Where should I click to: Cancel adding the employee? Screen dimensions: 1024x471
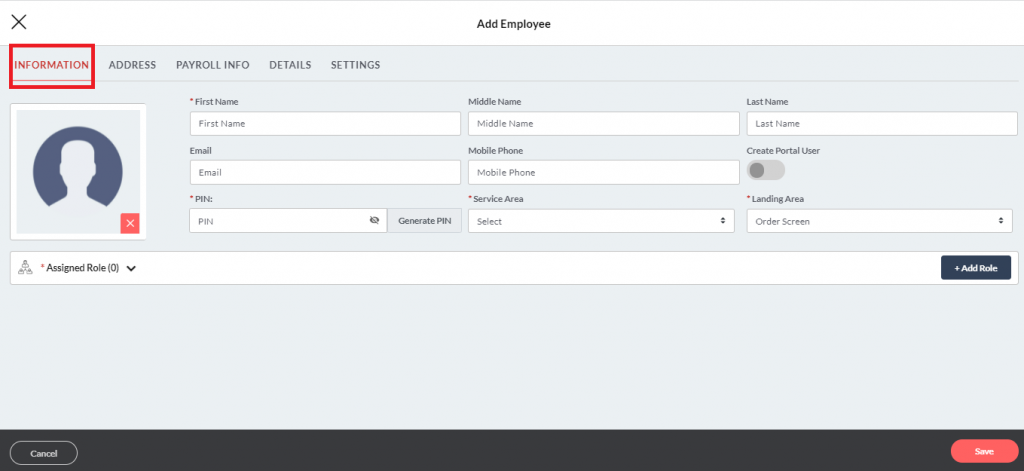(x=44, y=453)
